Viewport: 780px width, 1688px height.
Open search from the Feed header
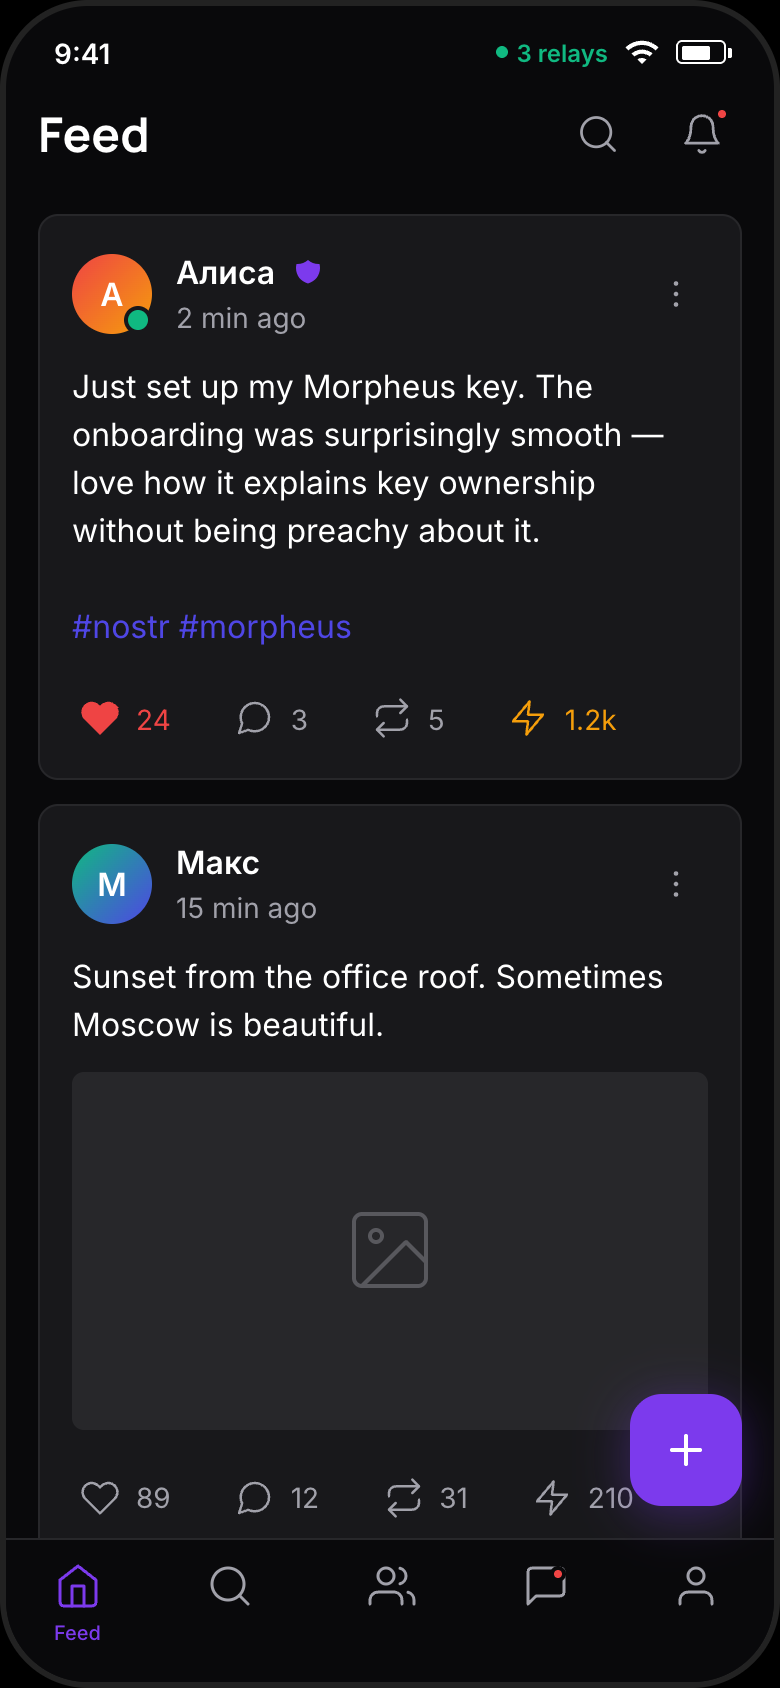click(x=598, y=134)
